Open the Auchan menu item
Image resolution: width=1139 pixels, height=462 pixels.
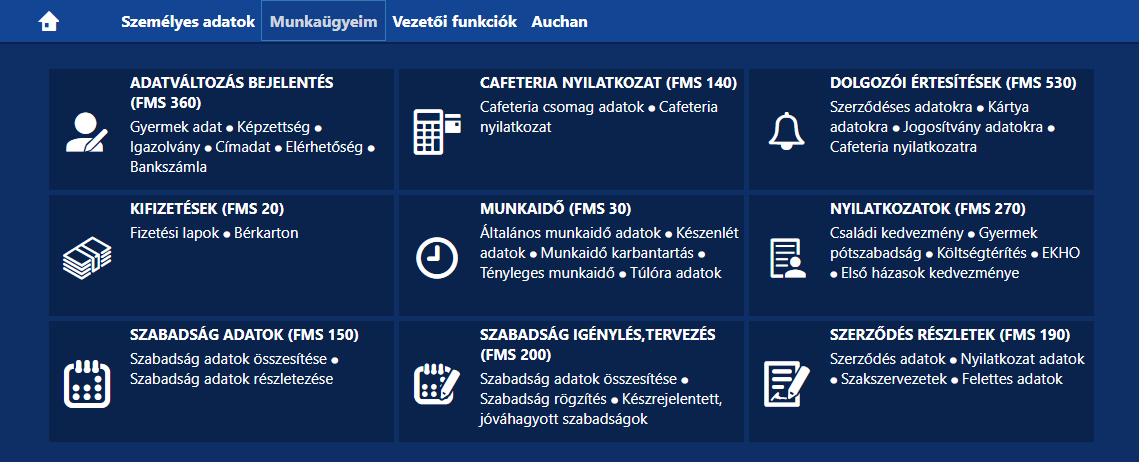559,21
